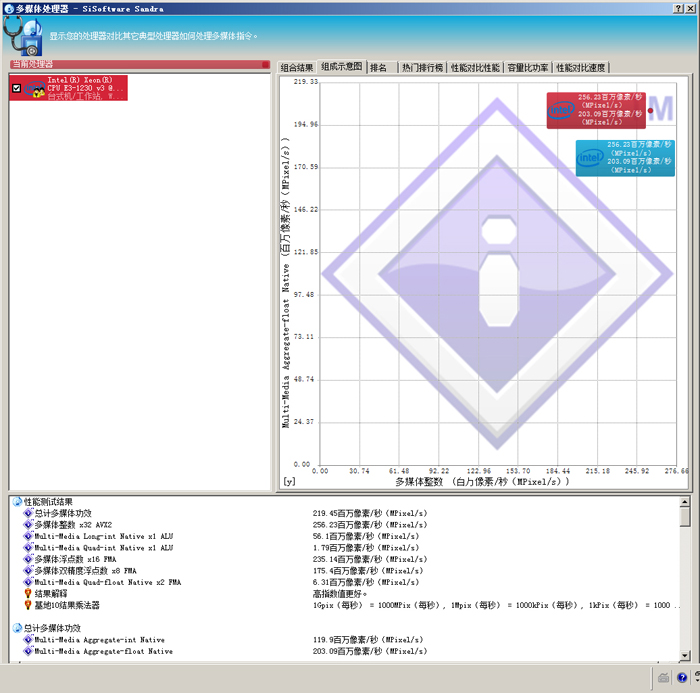The height and width of the screenshot is (693, 700).
Task: Click the 256.23百万像素/秒 value in the results list
Action: 370,525
